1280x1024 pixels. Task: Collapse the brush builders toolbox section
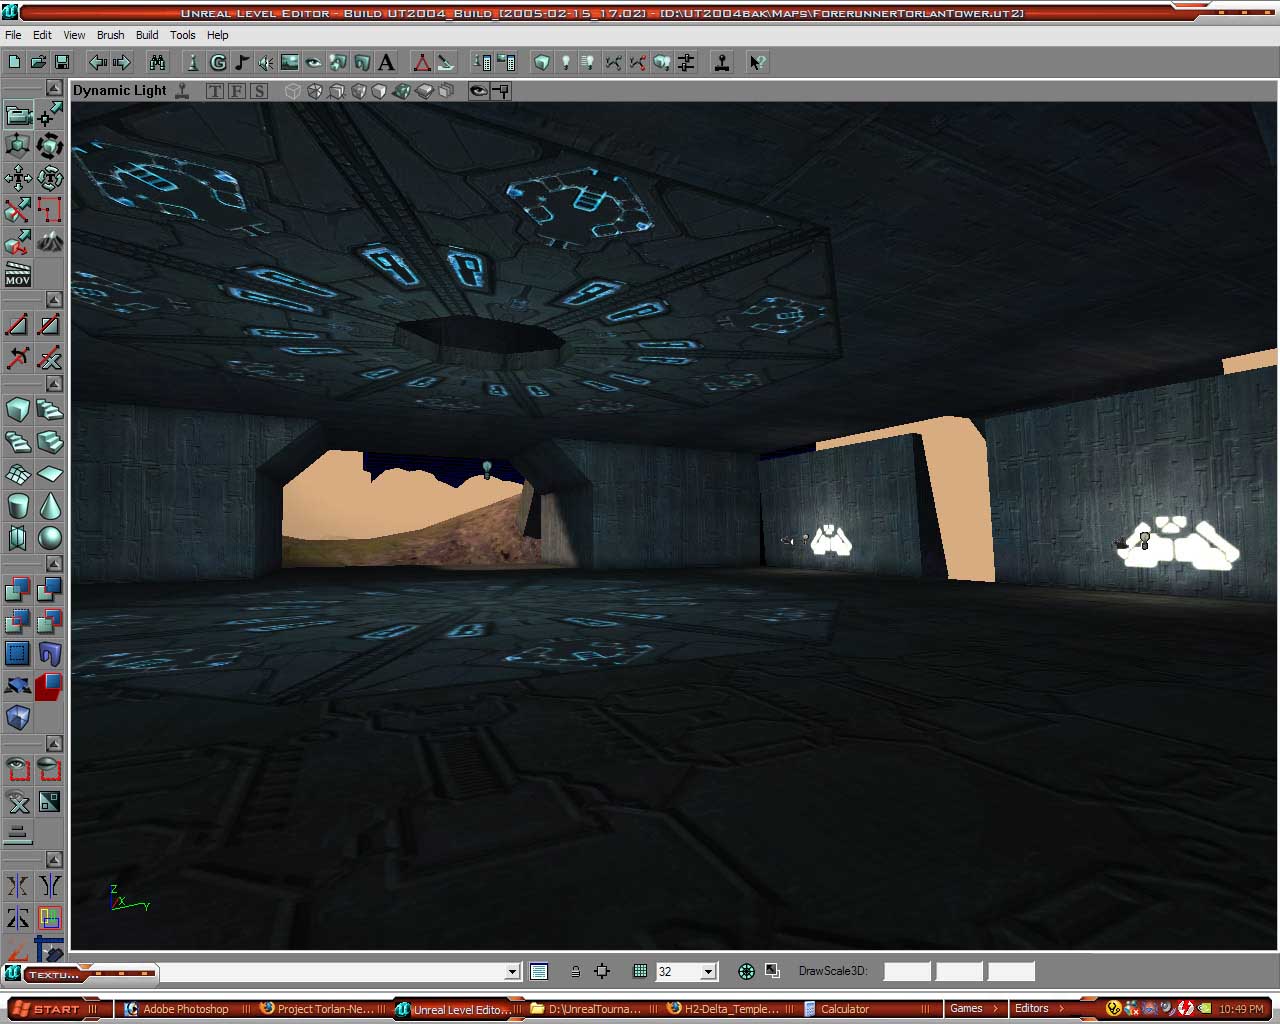point(54,384)
